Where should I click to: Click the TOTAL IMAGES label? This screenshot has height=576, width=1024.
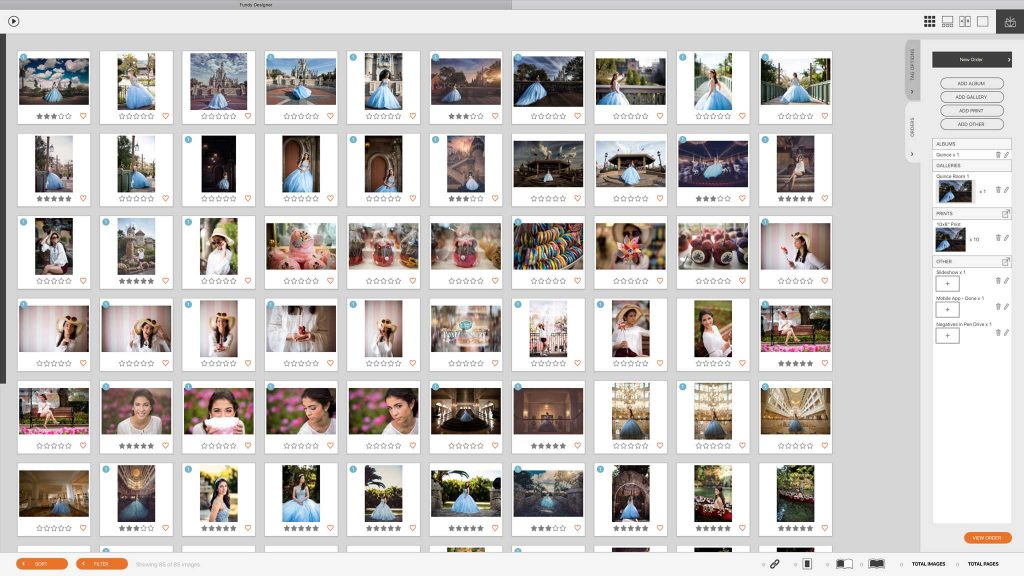click(929, 564)
